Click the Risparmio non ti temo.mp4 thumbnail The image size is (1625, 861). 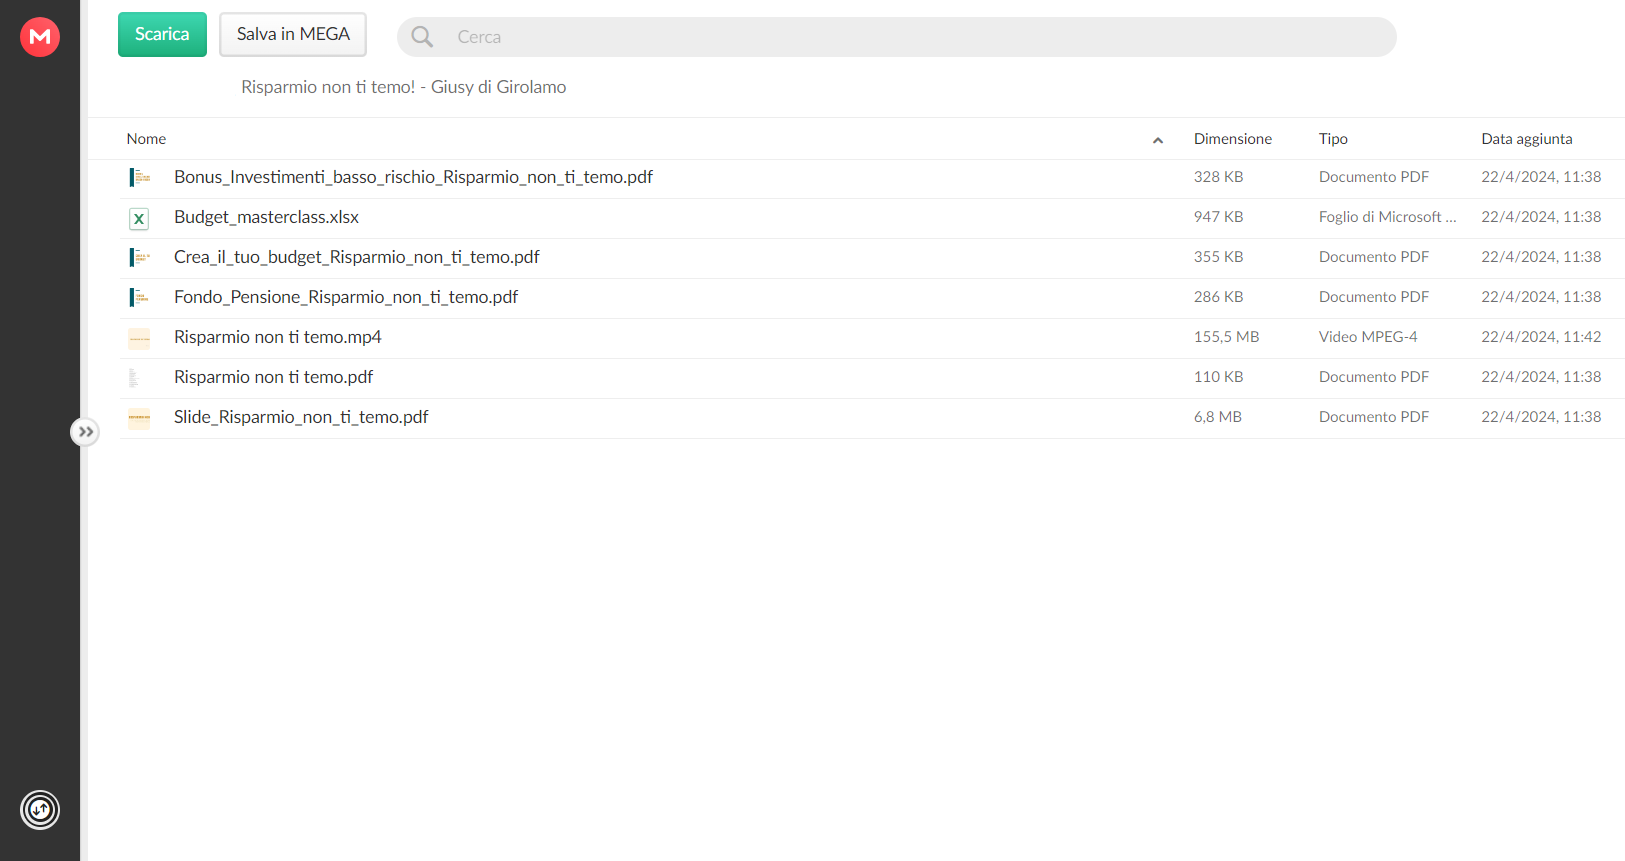(139, 339)
